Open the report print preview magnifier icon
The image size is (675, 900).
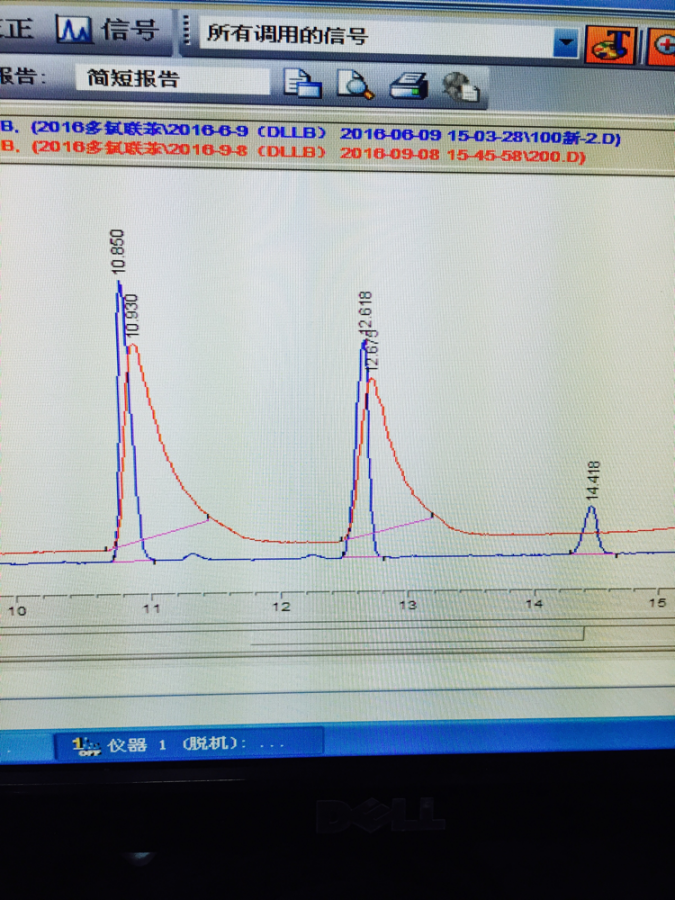(x=355, y=84)
